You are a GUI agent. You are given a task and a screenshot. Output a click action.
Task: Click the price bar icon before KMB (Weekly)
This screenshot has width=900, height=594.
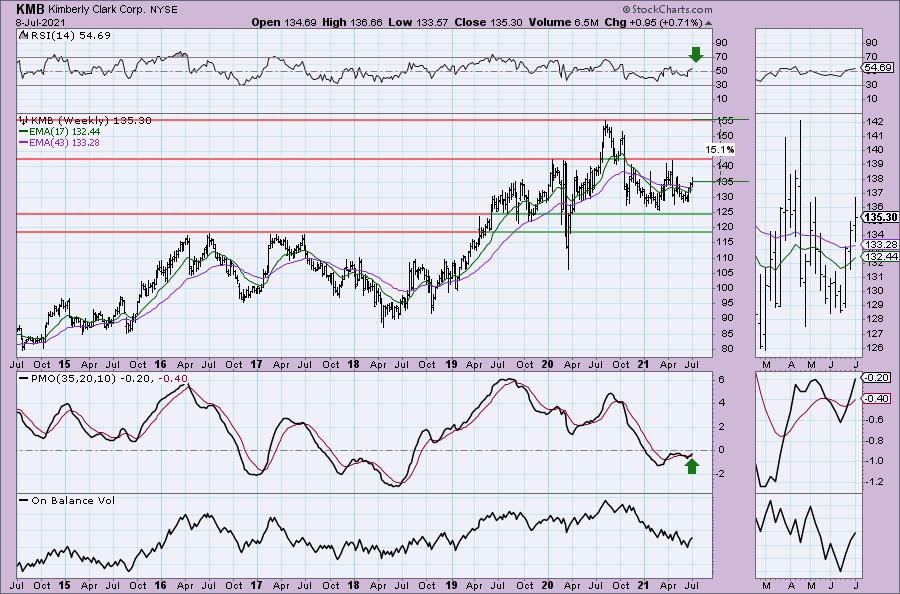coord(23,121)
